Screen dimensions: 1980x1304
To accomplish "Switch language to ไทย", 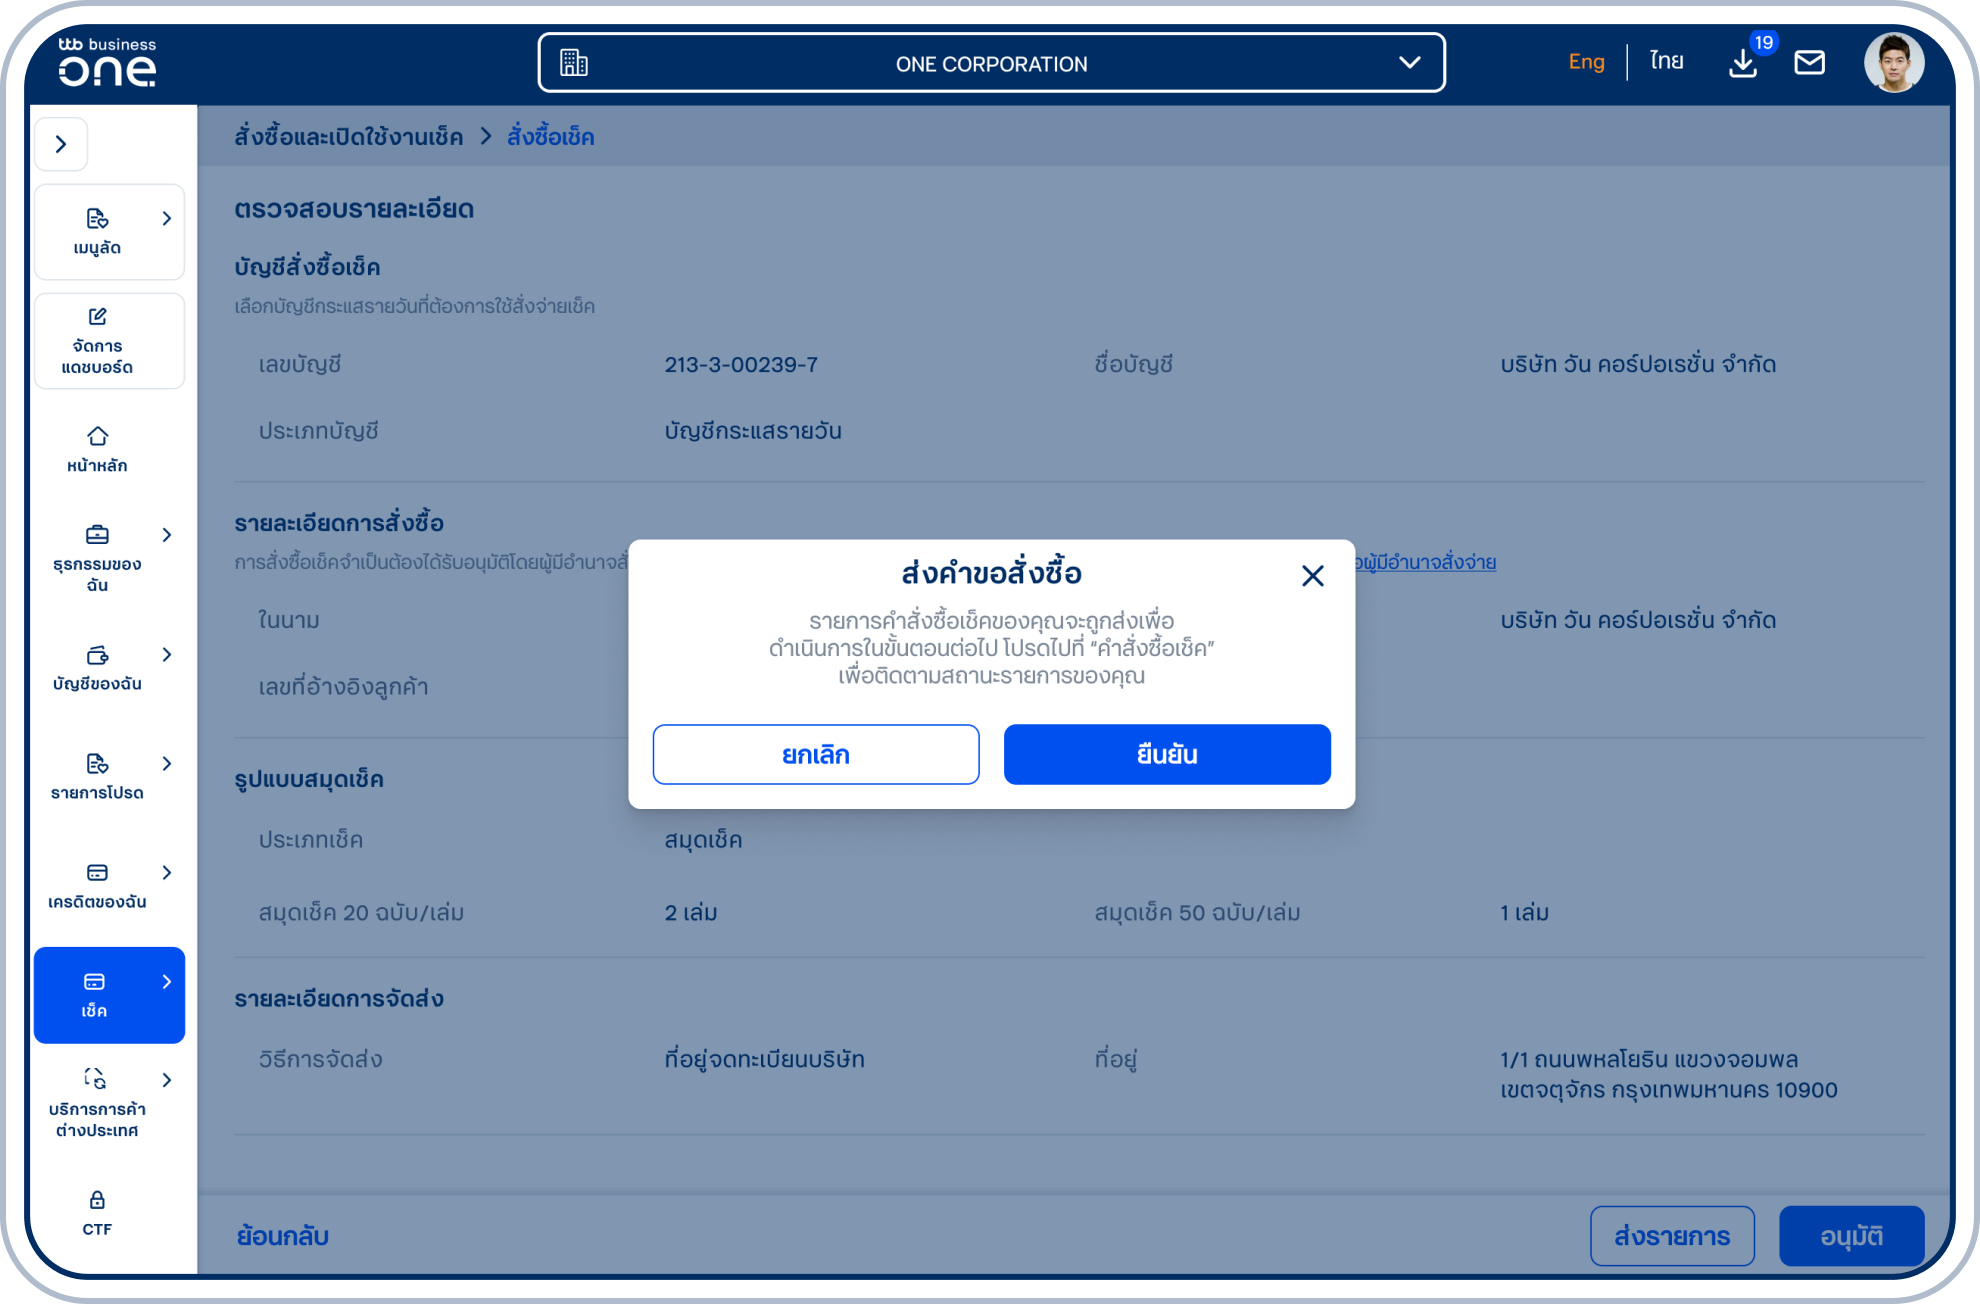I will 1667,62.
